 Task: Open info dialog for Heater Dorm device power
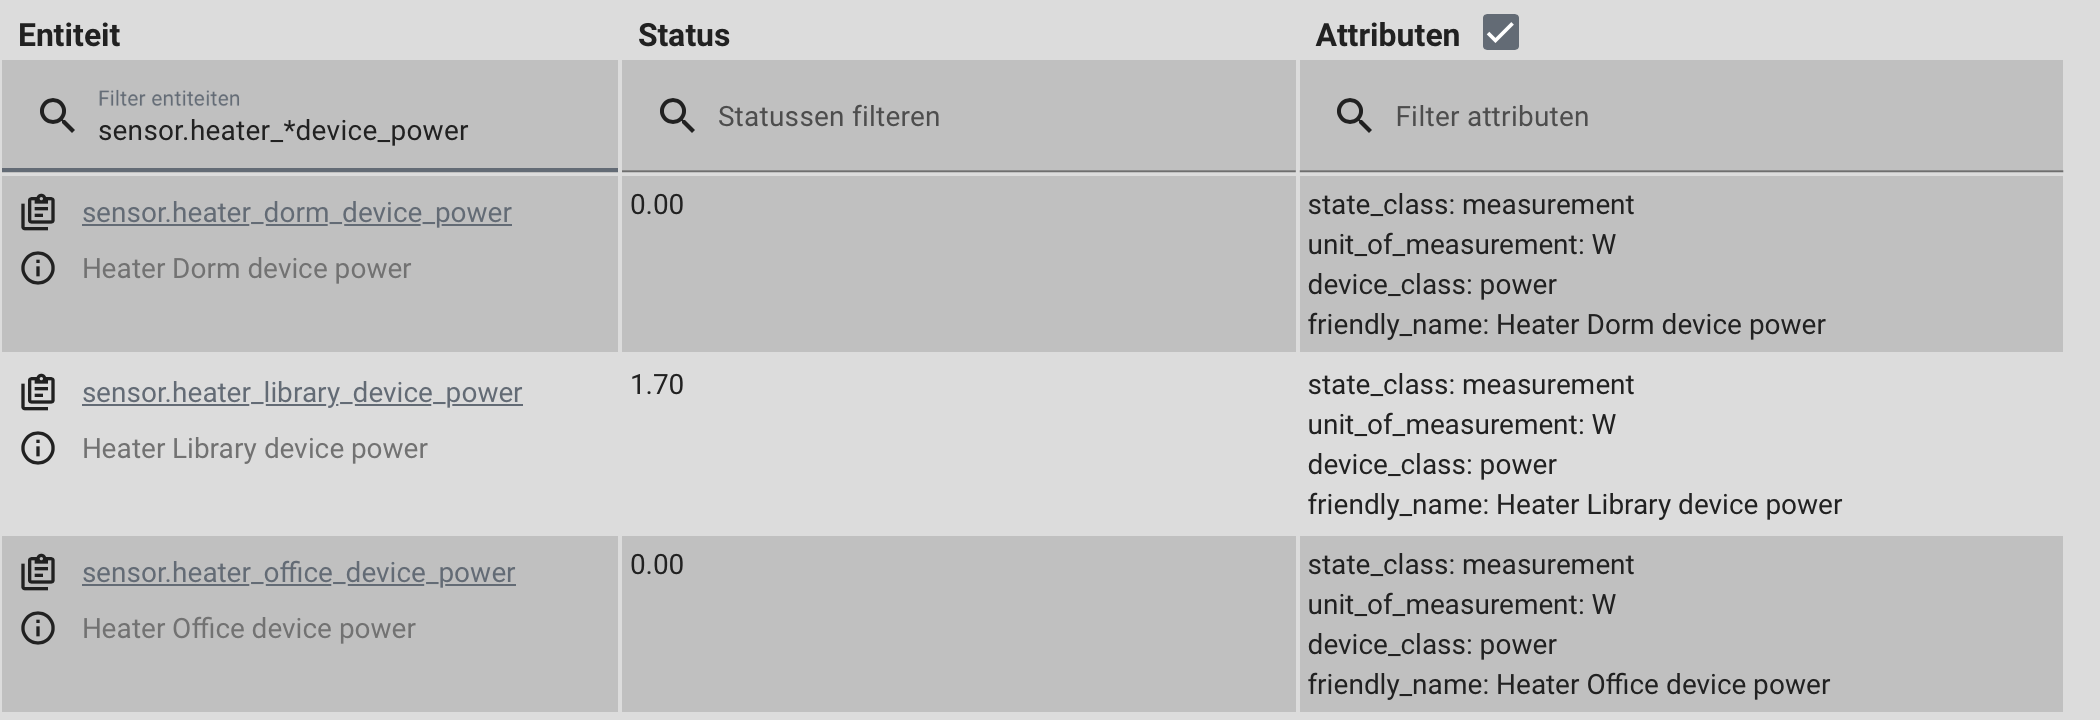coord(38,268)
